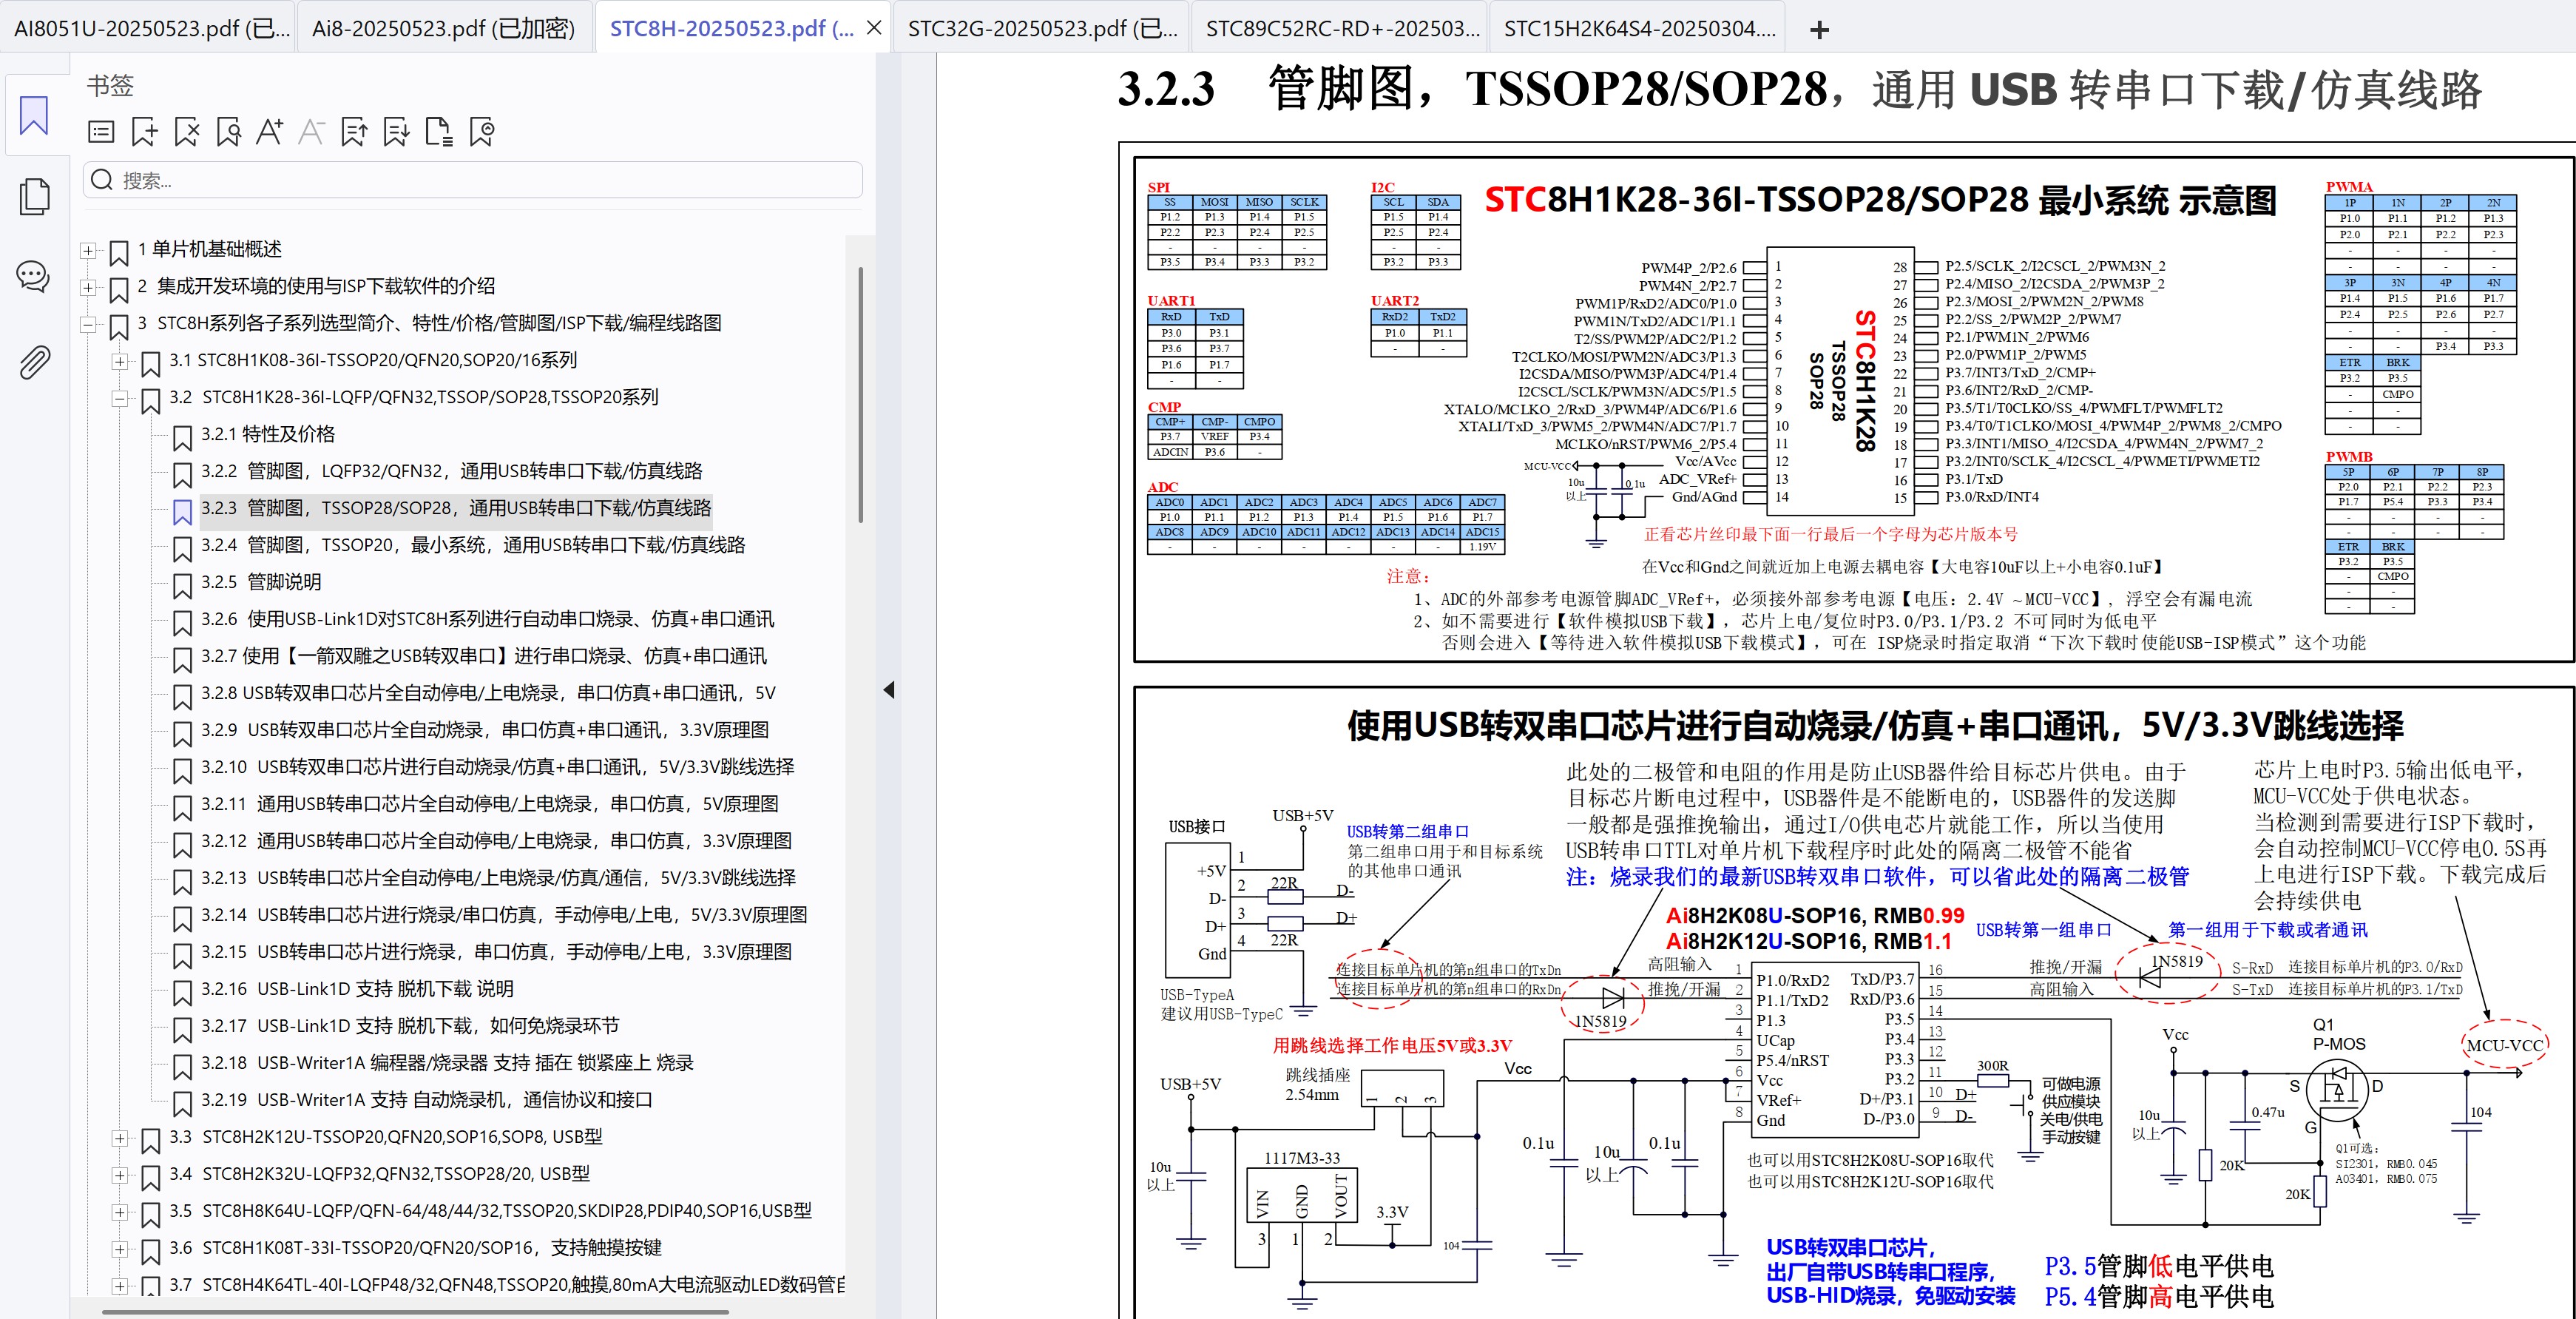This screenshot has width=2576, height=1319.
Task: Open bookmark 3.2.12 通用USB转串口 3.3V原理图
Action: click(x=496, y=841)
